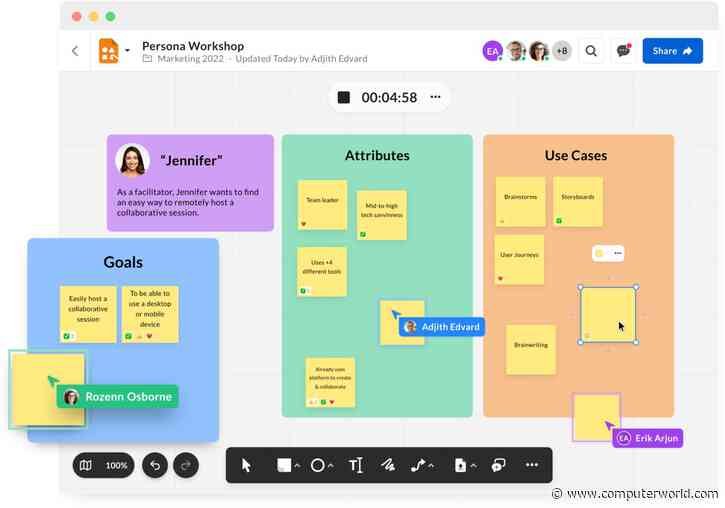The height and width of the screenshot is (508, 725).
Task: Select the pointer selection tool
Action: pyautogui.click(x=246, y=465)
